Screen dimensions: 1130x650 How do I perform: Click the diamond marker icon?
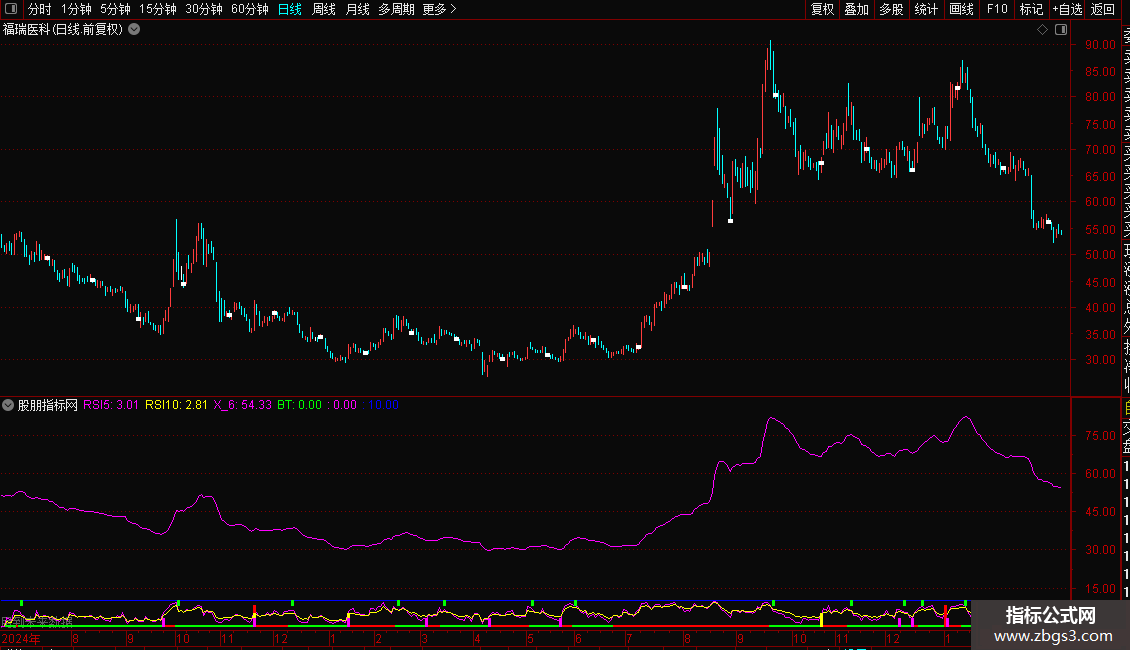tap(1042, 30)
